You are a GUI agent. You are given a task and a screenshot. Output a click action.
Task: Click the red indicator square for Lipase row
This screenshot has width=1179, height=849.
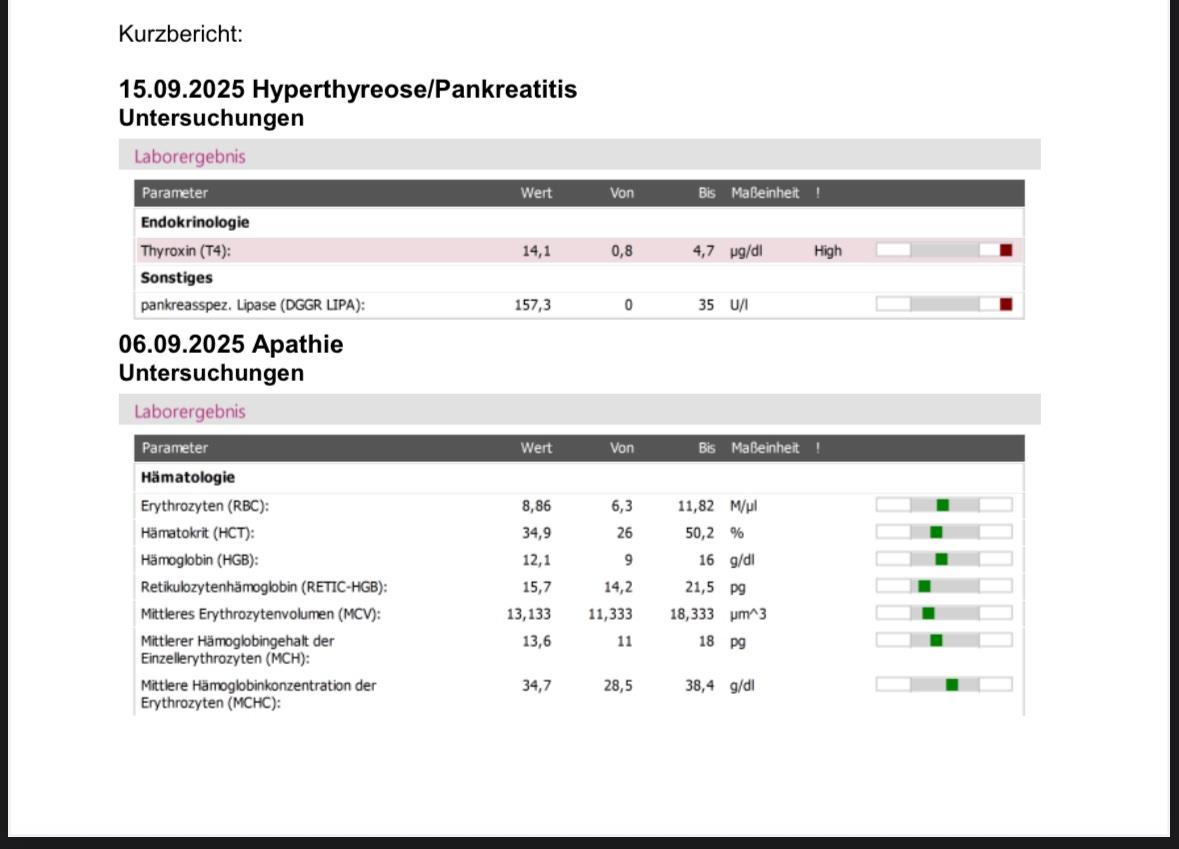1006,305
